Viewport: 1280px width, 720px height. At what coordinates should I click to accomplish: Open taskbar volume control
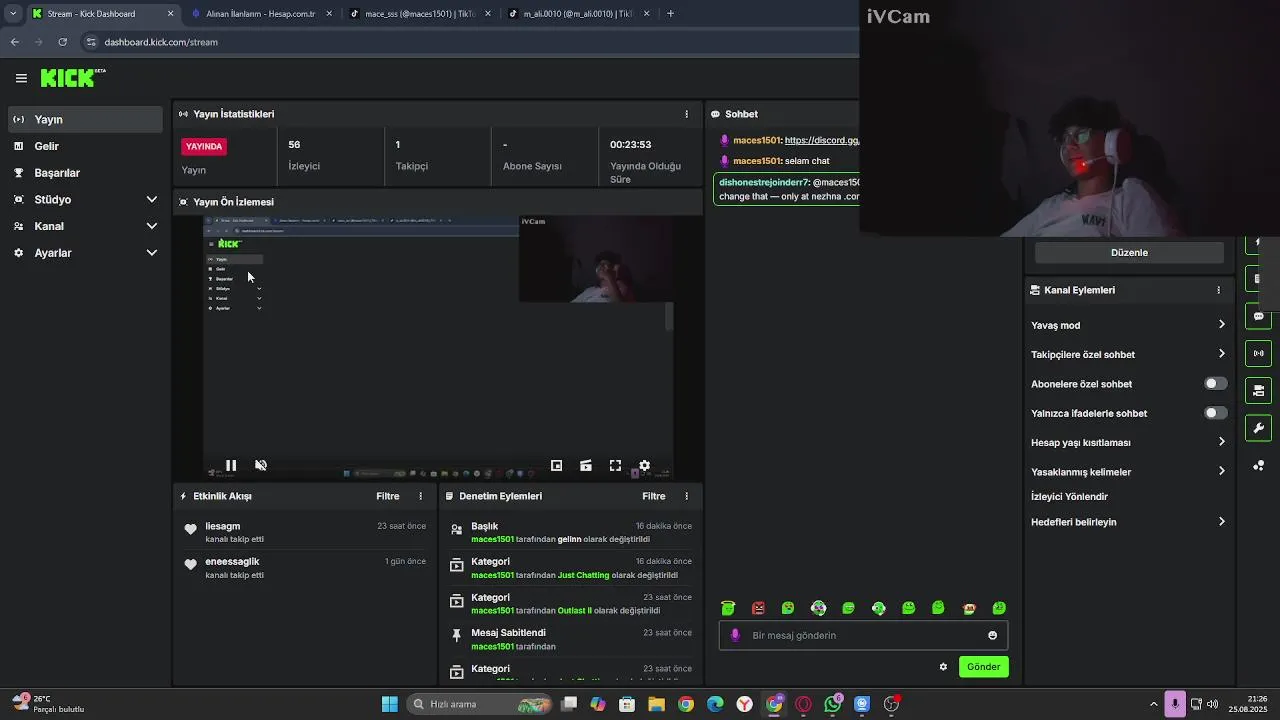click(x=1212, y=704)
